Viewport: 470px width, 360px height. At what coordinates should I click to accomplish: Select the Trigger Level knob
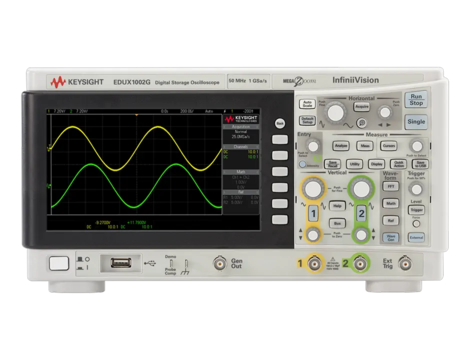click(416, 189)
